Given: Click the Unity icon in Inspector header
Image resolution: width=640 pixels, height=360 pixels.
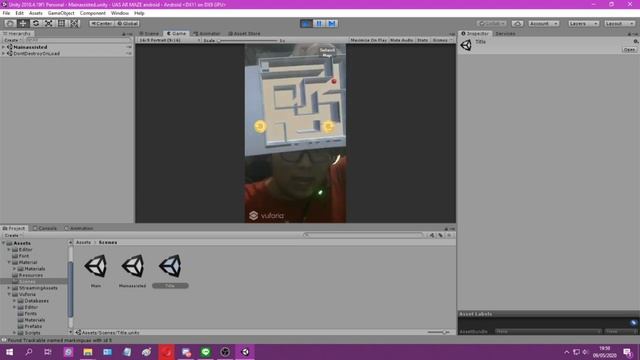Looking at the screenshot, I should [466, 45].
